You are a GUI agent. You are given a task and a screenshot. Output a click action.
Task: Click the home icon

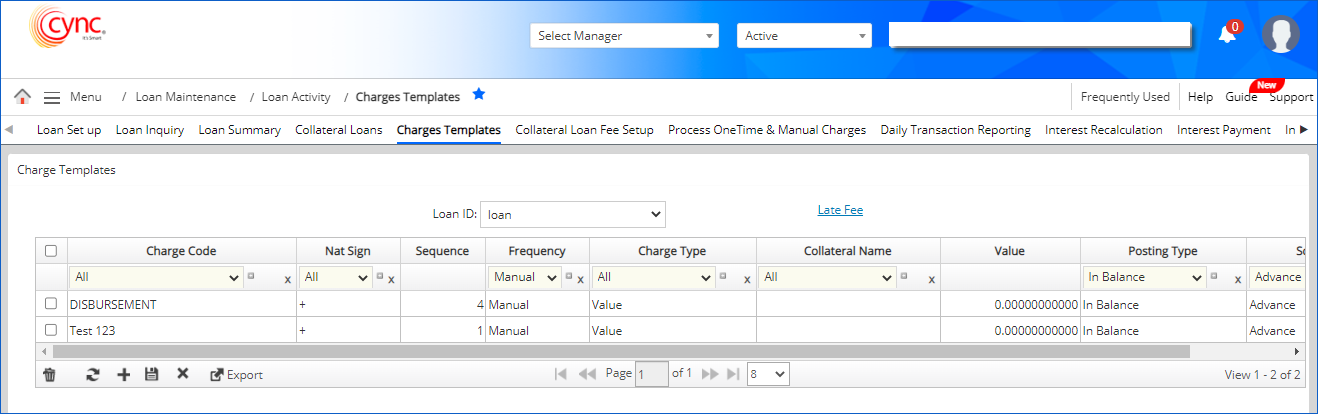point(22,97)
